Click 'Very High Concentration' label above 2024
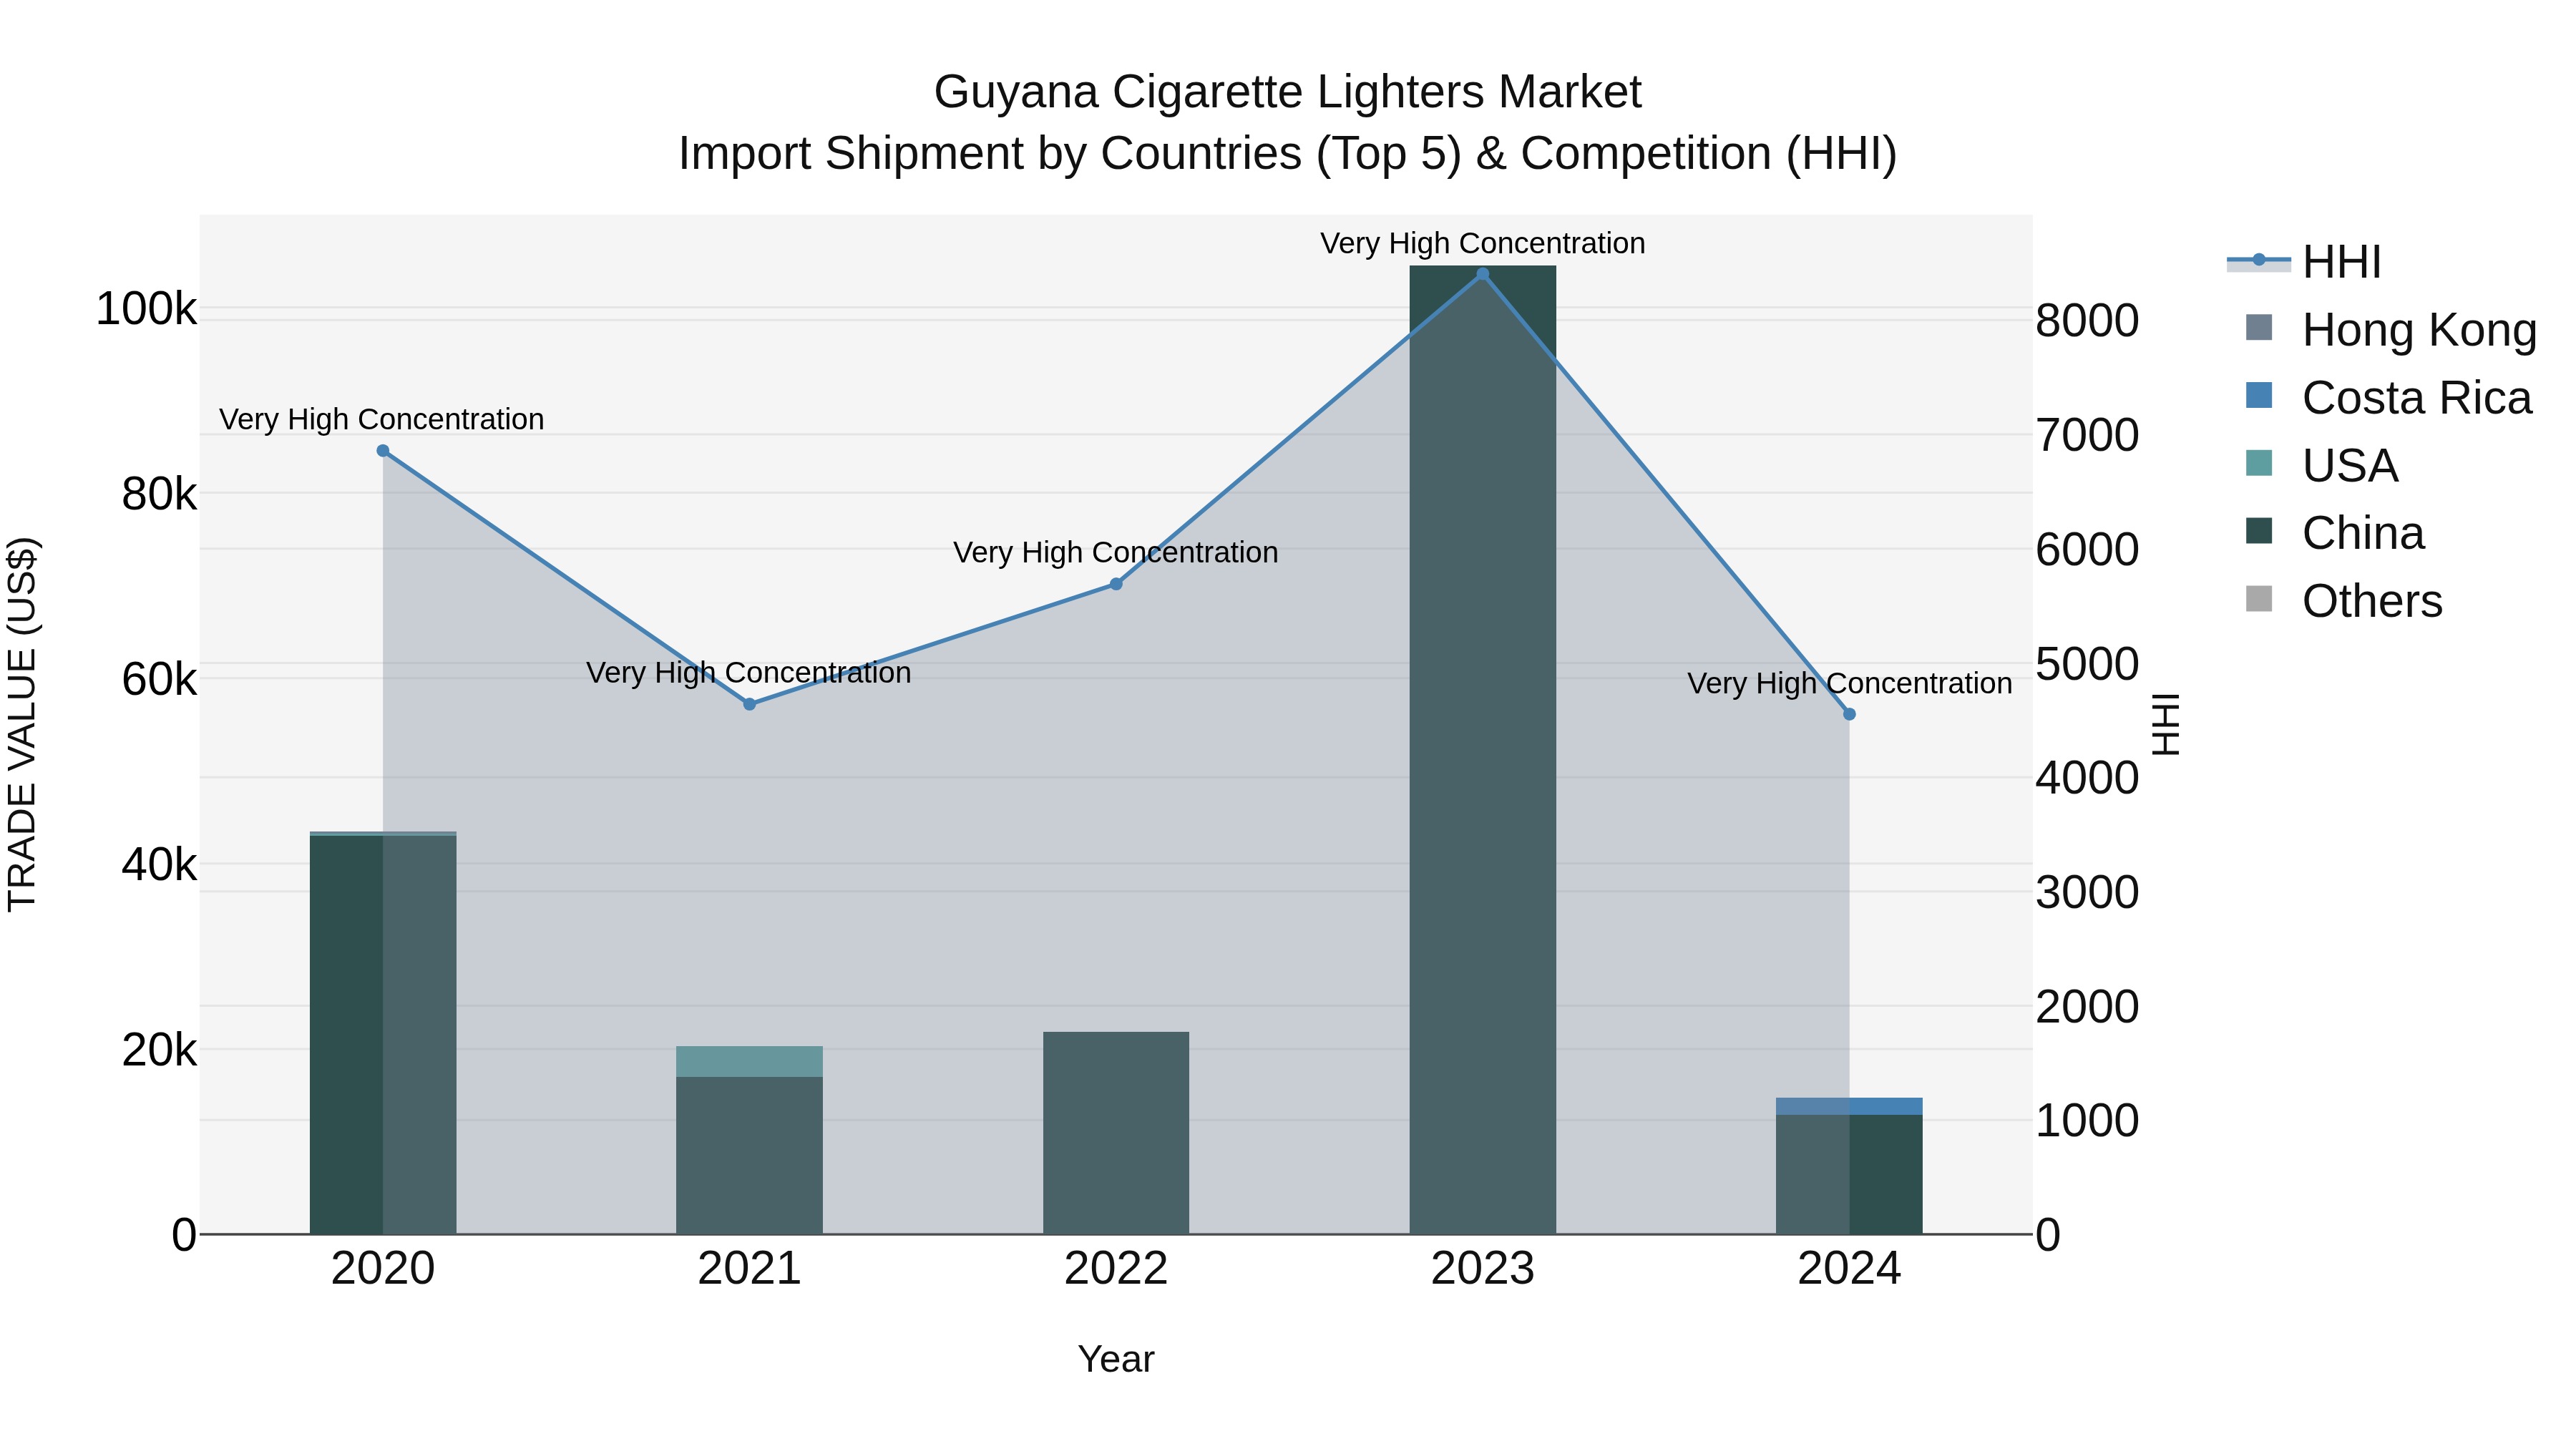 point(1850,684)
